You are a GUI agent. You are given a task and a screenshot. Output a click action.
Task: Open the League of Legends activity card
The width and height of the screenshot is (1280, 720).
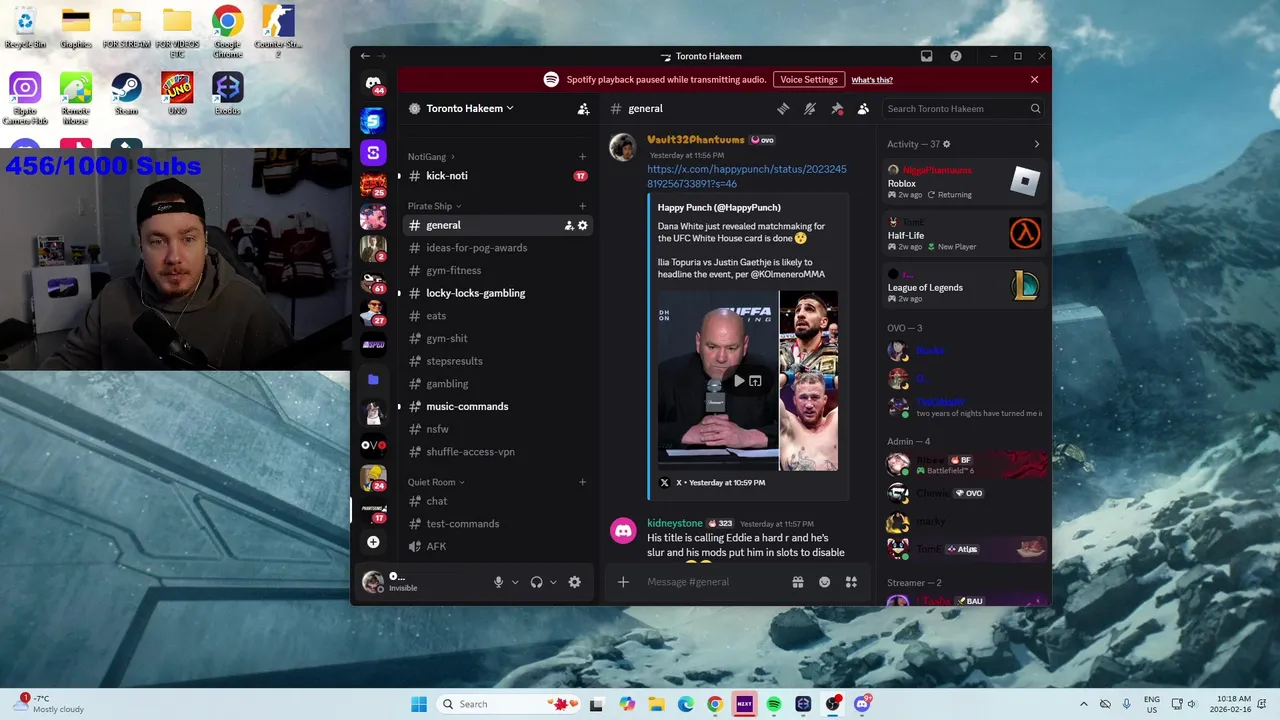(964, 286)
